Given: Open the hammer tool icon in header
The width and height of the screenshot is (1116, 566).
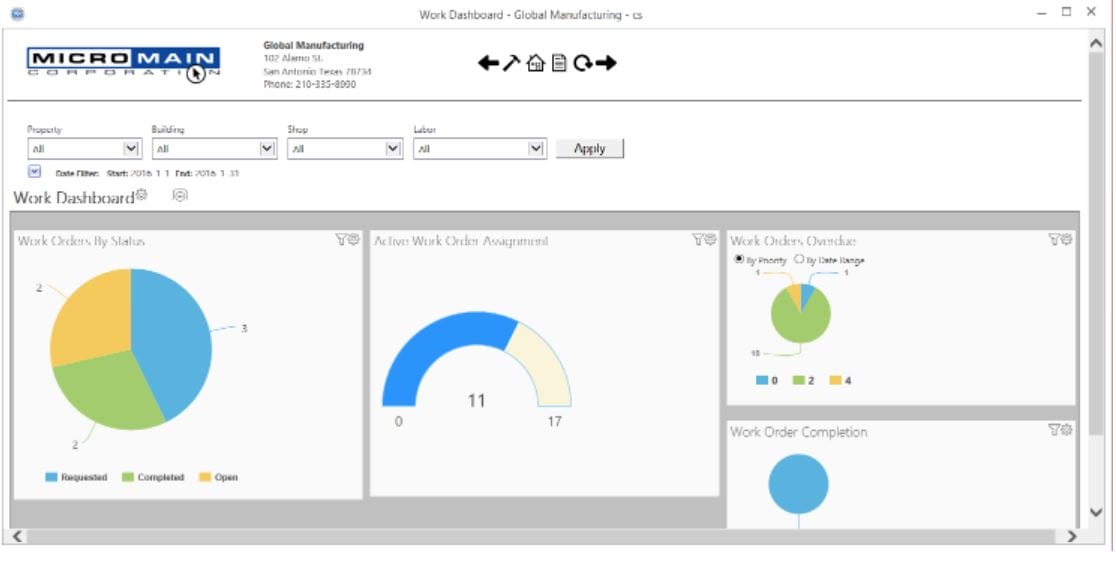Looking at the screenshot, I should pyautogui.click(x=512, y=63).
